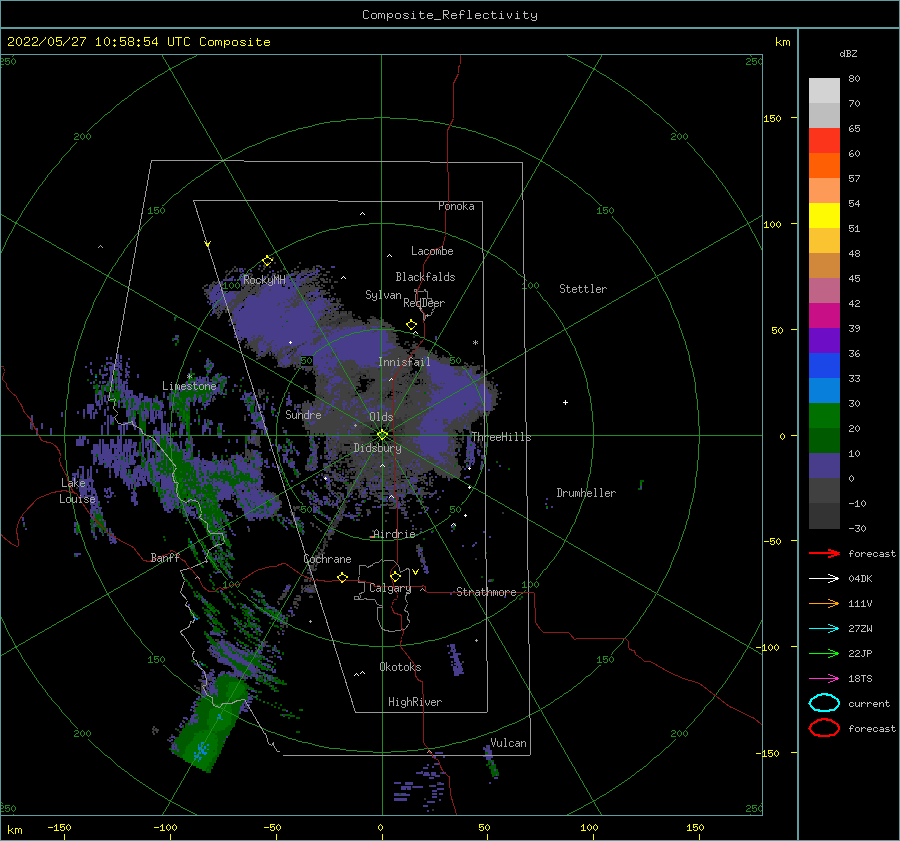Select the purple swatch between 39 and 36 dBZ
900x841 pixels.
pos(824,341)
